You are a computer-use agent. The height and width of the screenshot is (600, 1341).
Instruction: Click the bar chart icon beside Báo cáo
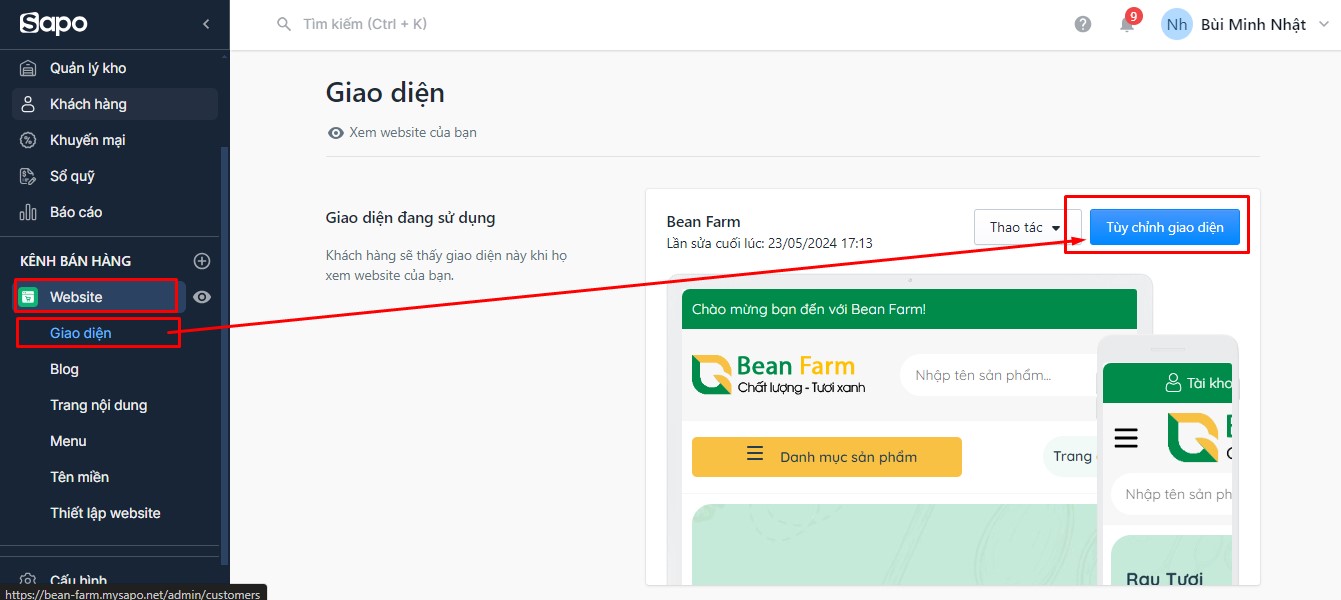[29, 212]
